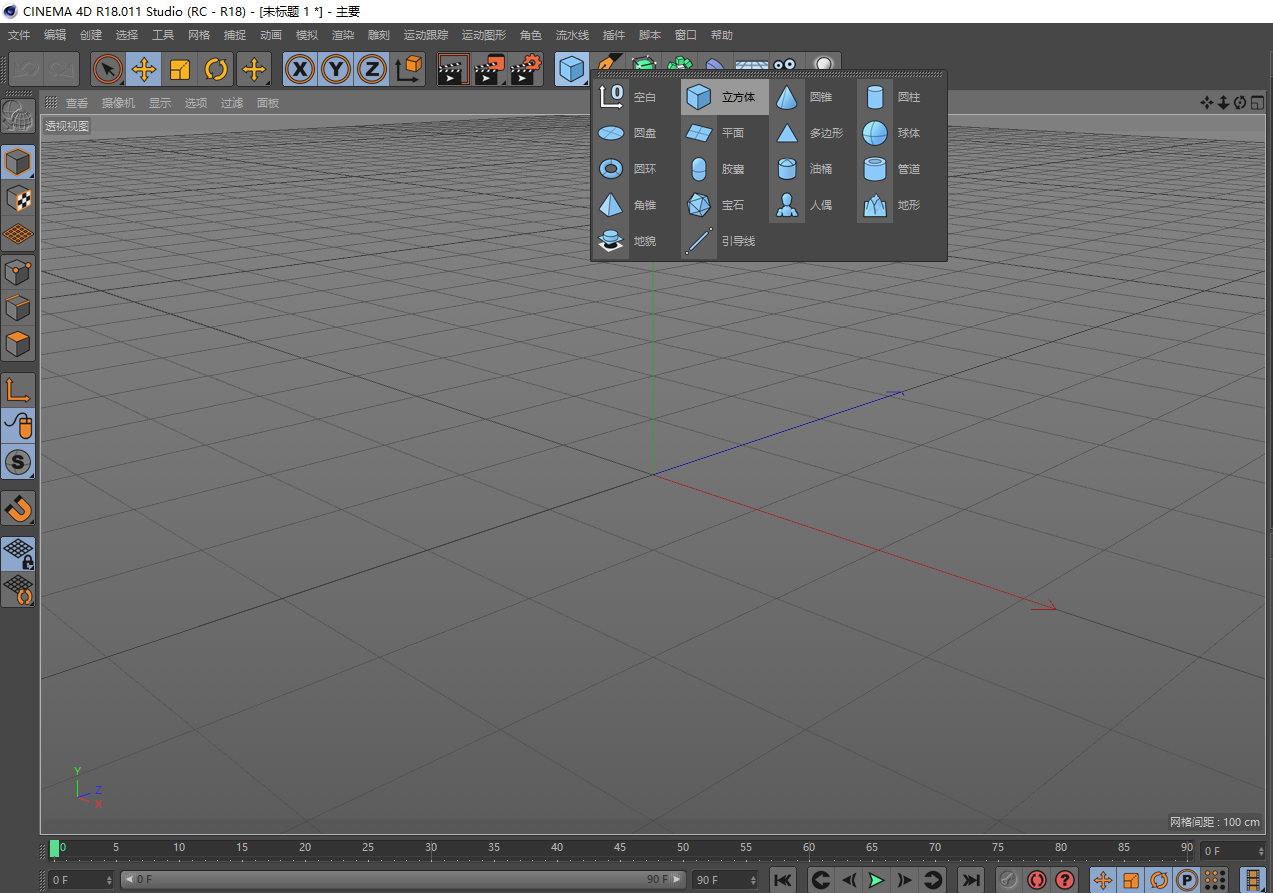Click the 透视视图 viewport label
The image size is (1273, 893).
click(x=67, y=126)
